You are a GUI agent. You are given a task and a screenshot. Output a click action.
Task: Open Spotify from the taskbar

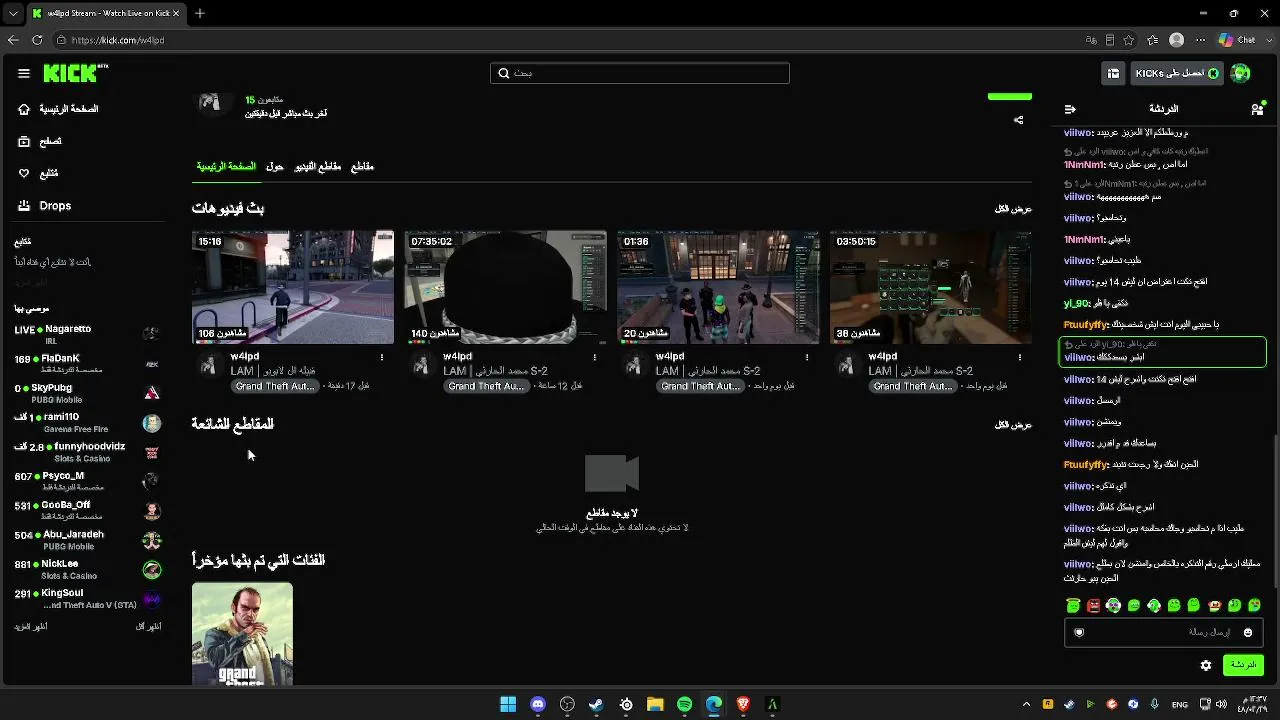684,704
